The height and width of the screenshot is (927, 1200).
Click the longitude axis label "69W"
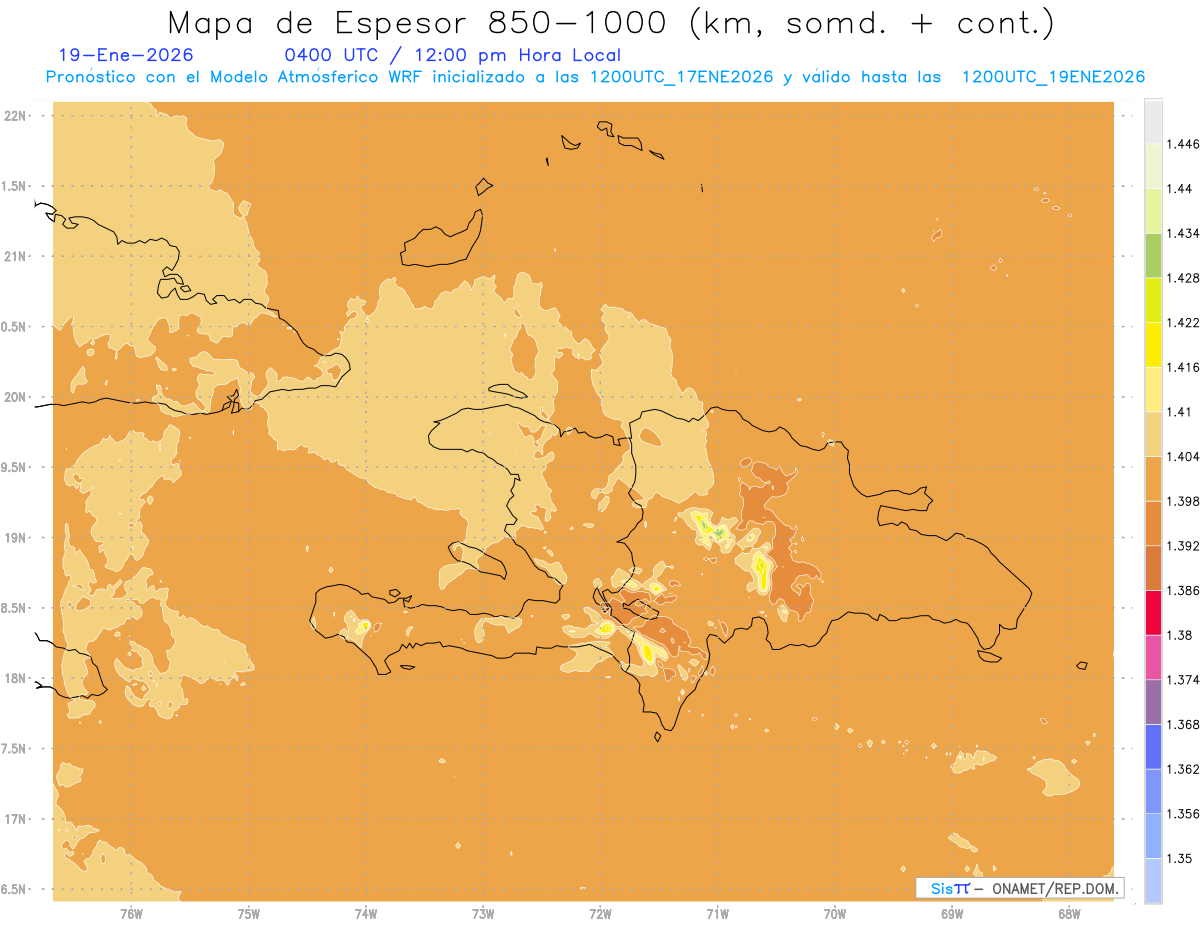tap(951, 913)
